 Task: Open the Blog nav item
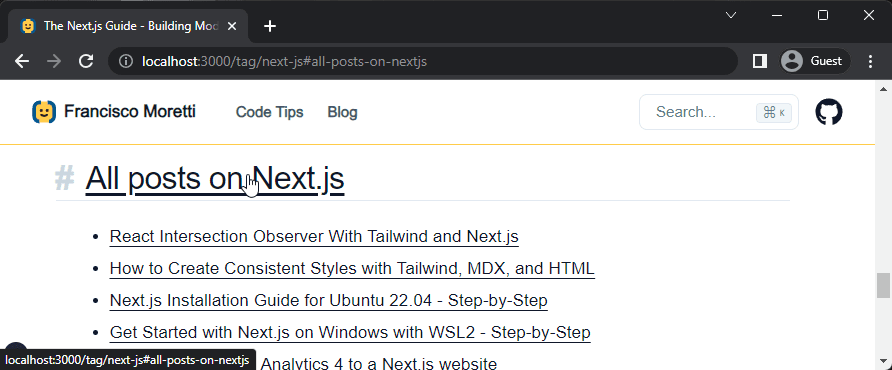coord(342,112)
